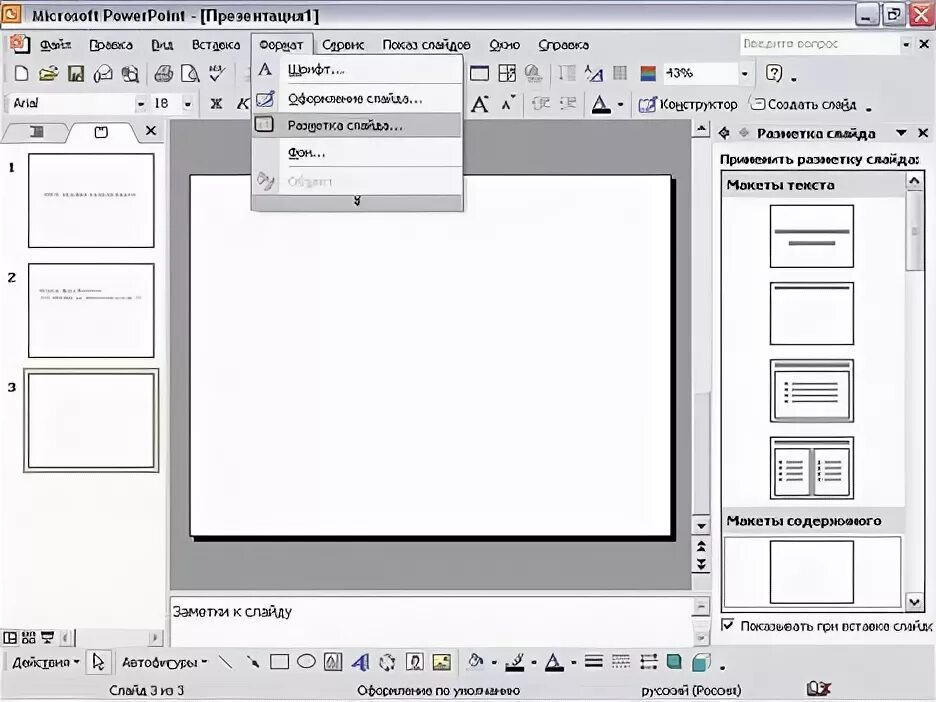
Task: Open the Действия dropdown menu
Action: [x=45, y=662]
